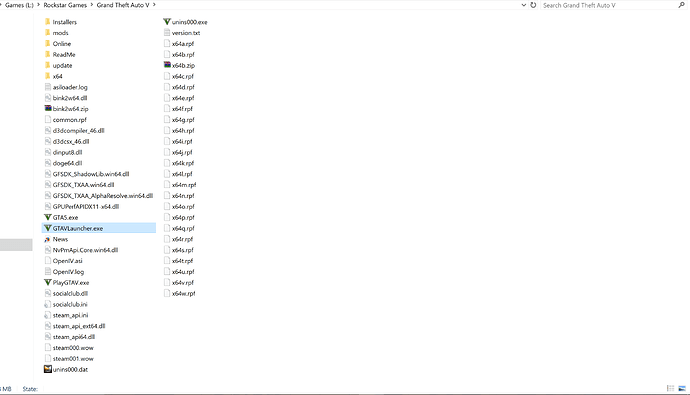Select the x64e.rpf file
The height and width of the screenshot is (395, 690).
(x=183, y=98)
